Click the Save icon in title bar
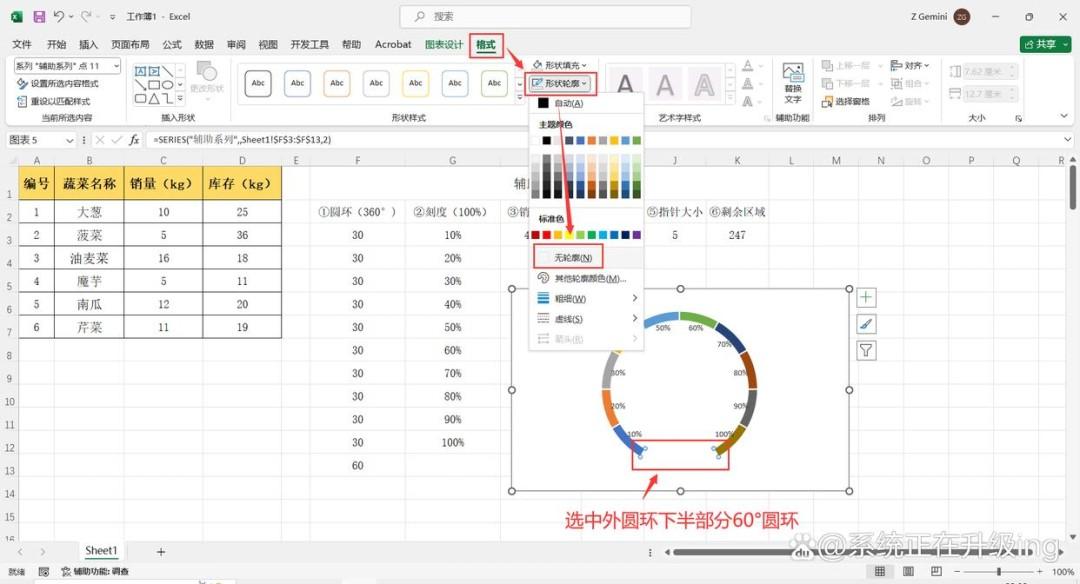1080x584 pixels. (x=39, y=17)
